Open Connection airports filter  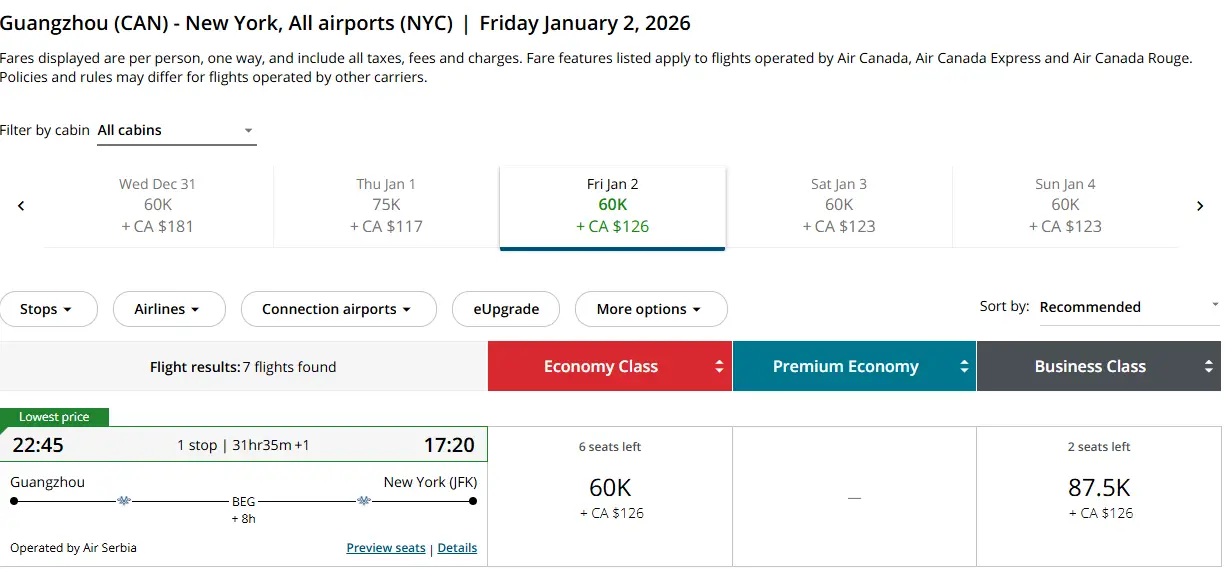click(338, 309)
